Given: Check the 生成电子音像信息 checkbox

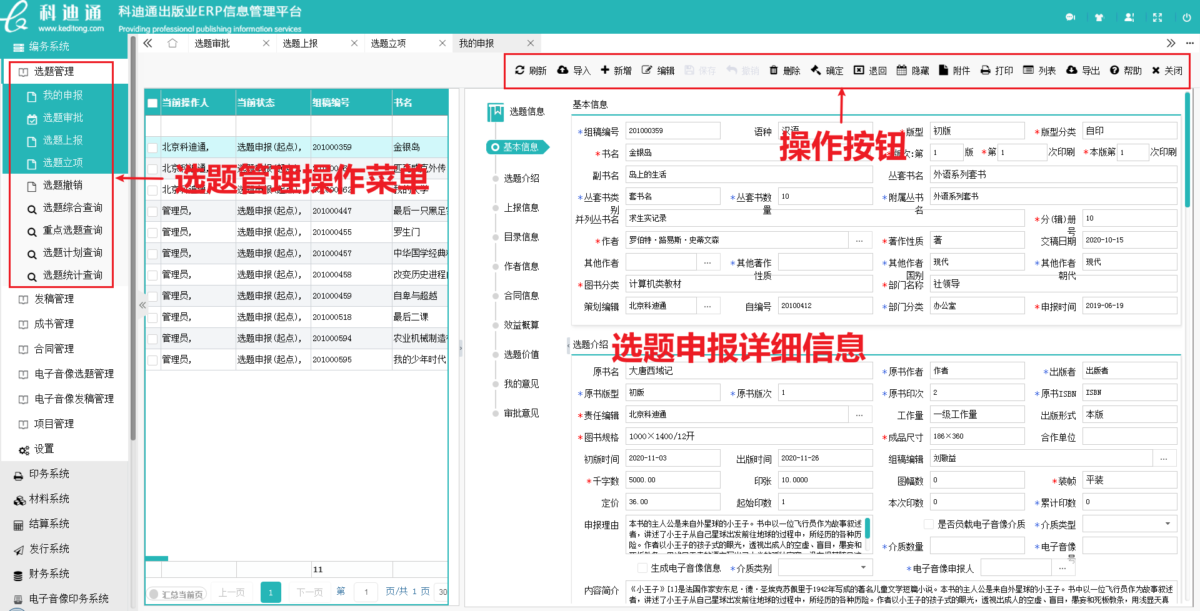Looking at the screenshot, I should coord(641,568).
